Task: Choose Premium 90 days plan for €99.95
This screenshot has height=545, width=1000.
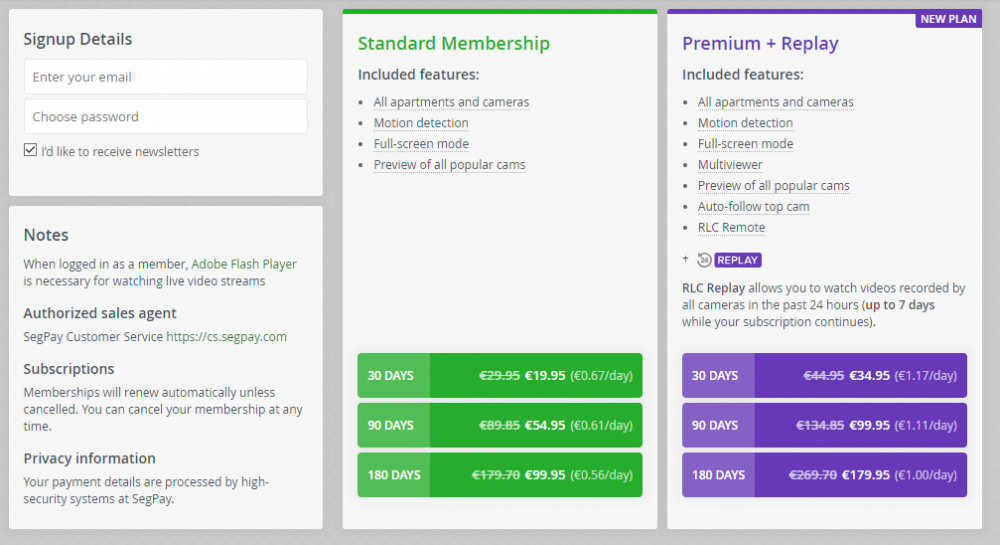Action: point(824,425)
